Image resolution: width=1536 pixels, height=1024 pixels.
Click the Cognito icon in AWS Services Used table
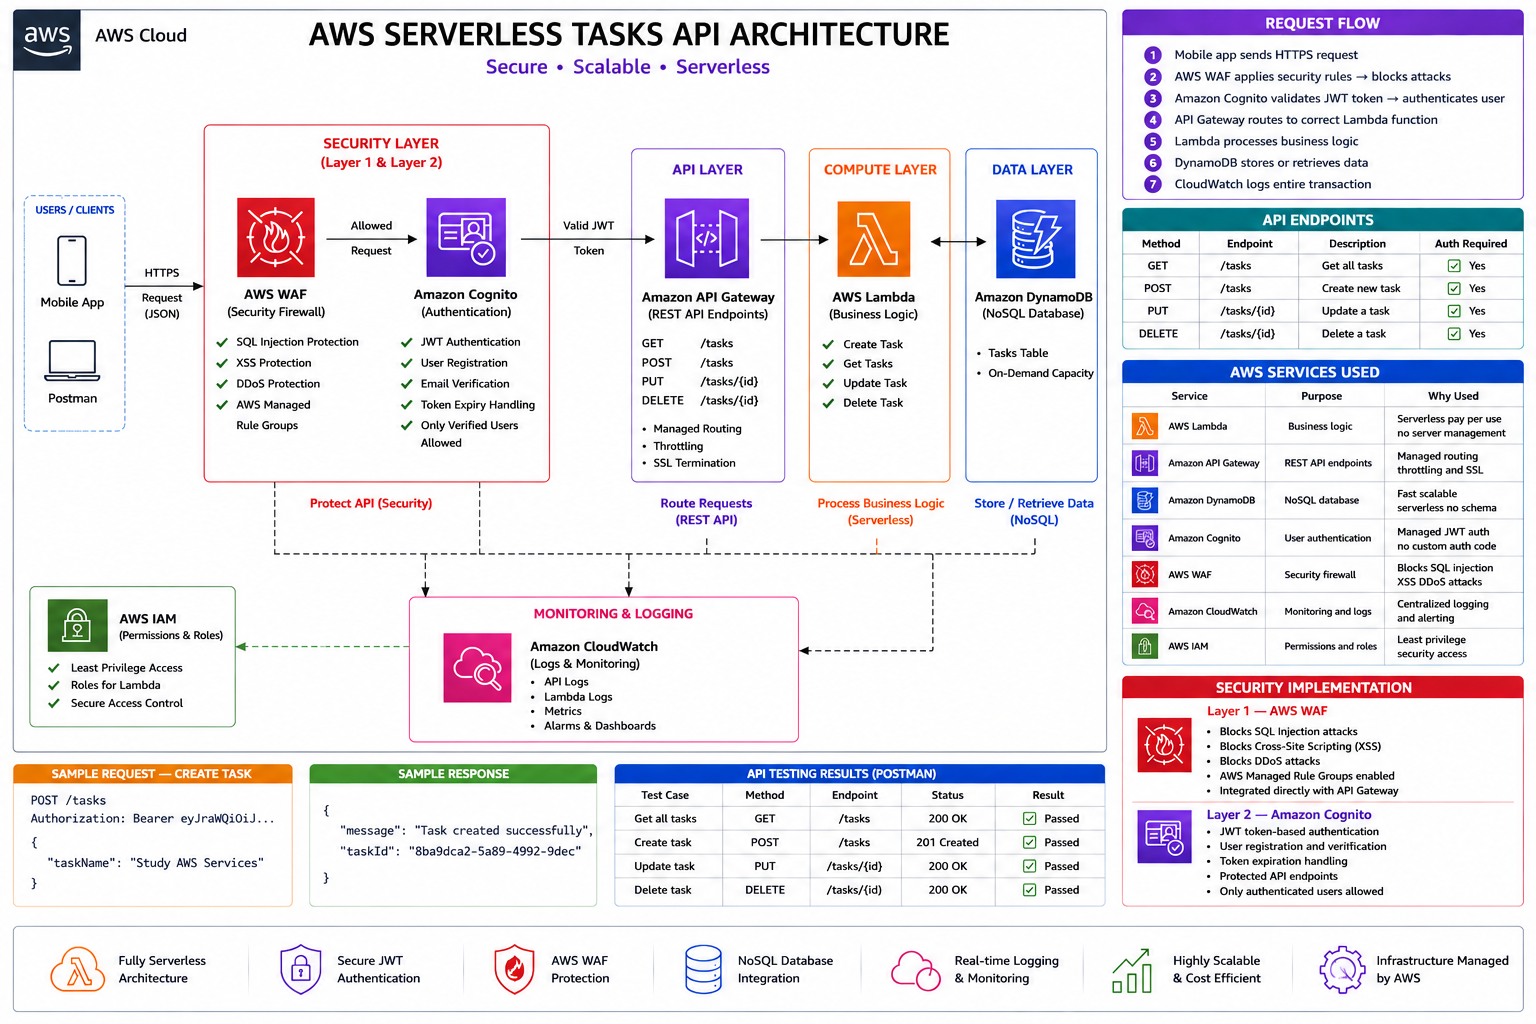click(1145, 538)
